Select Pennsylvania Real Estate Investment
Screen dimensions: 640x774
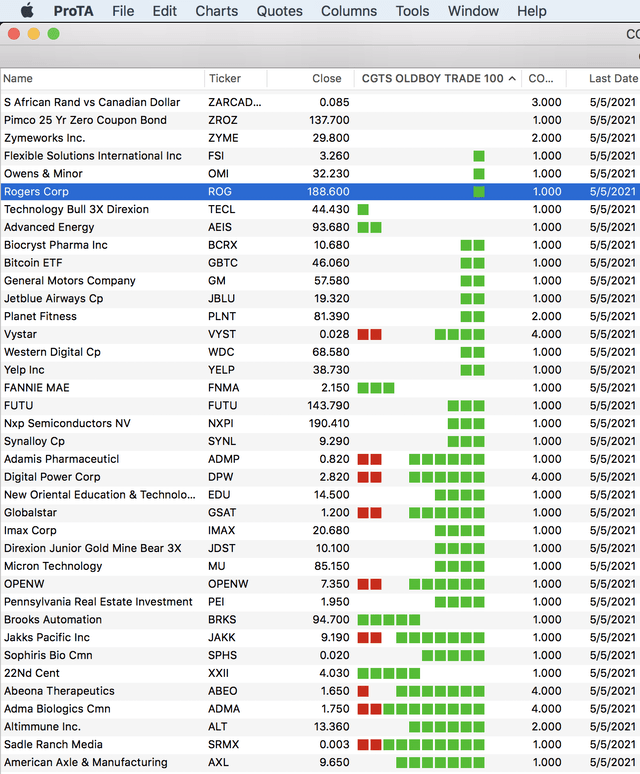point(320,602)
